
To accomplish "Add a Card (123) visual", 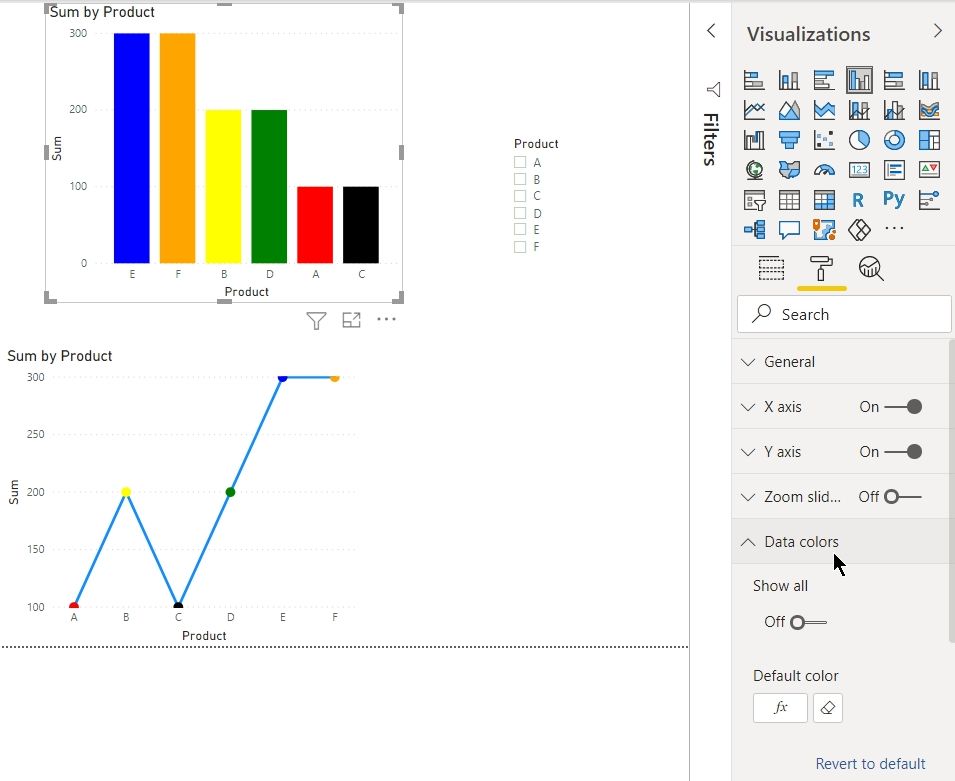I will (859, 170).
